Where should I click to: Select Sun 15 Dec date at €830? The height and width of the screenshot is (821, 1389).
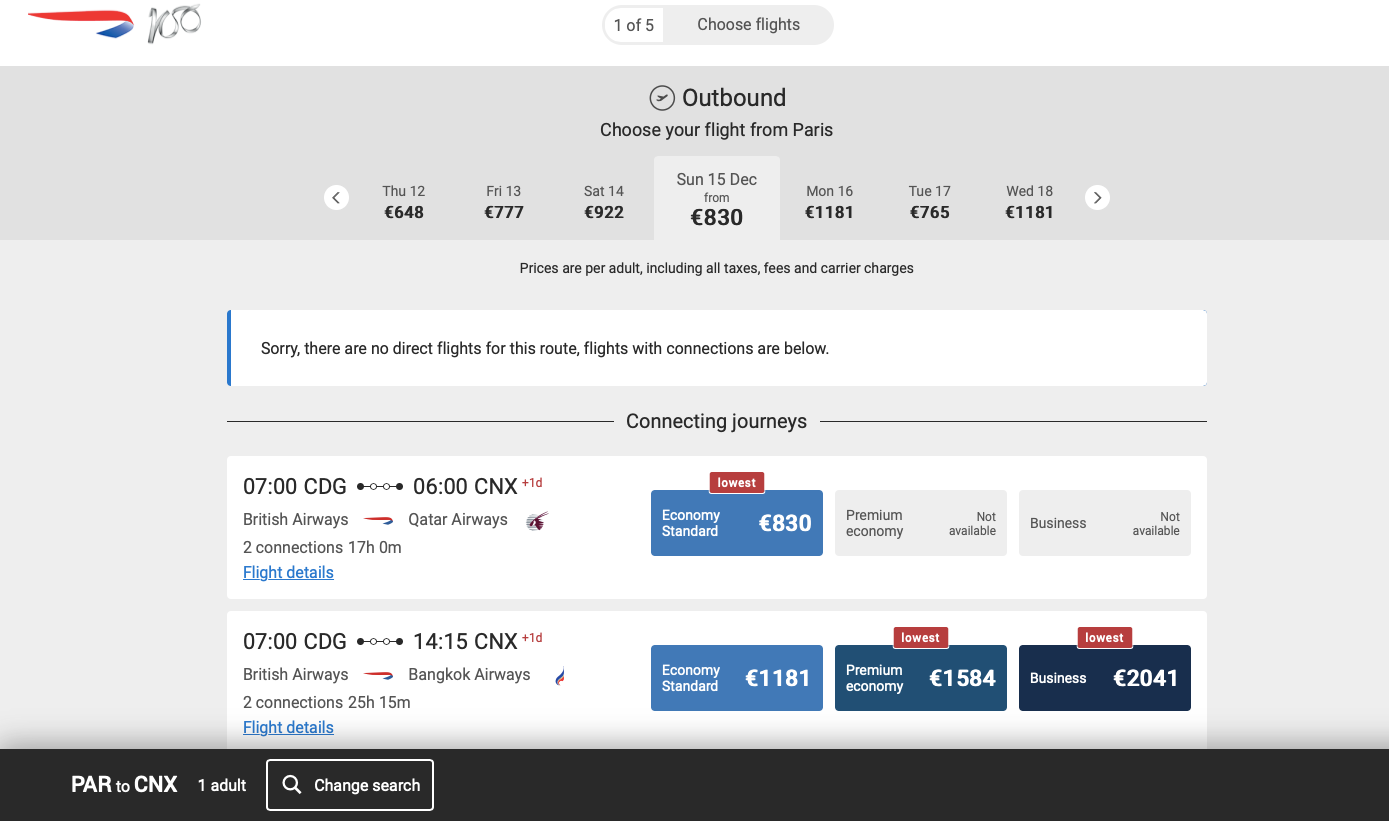(x=717, y=199)
